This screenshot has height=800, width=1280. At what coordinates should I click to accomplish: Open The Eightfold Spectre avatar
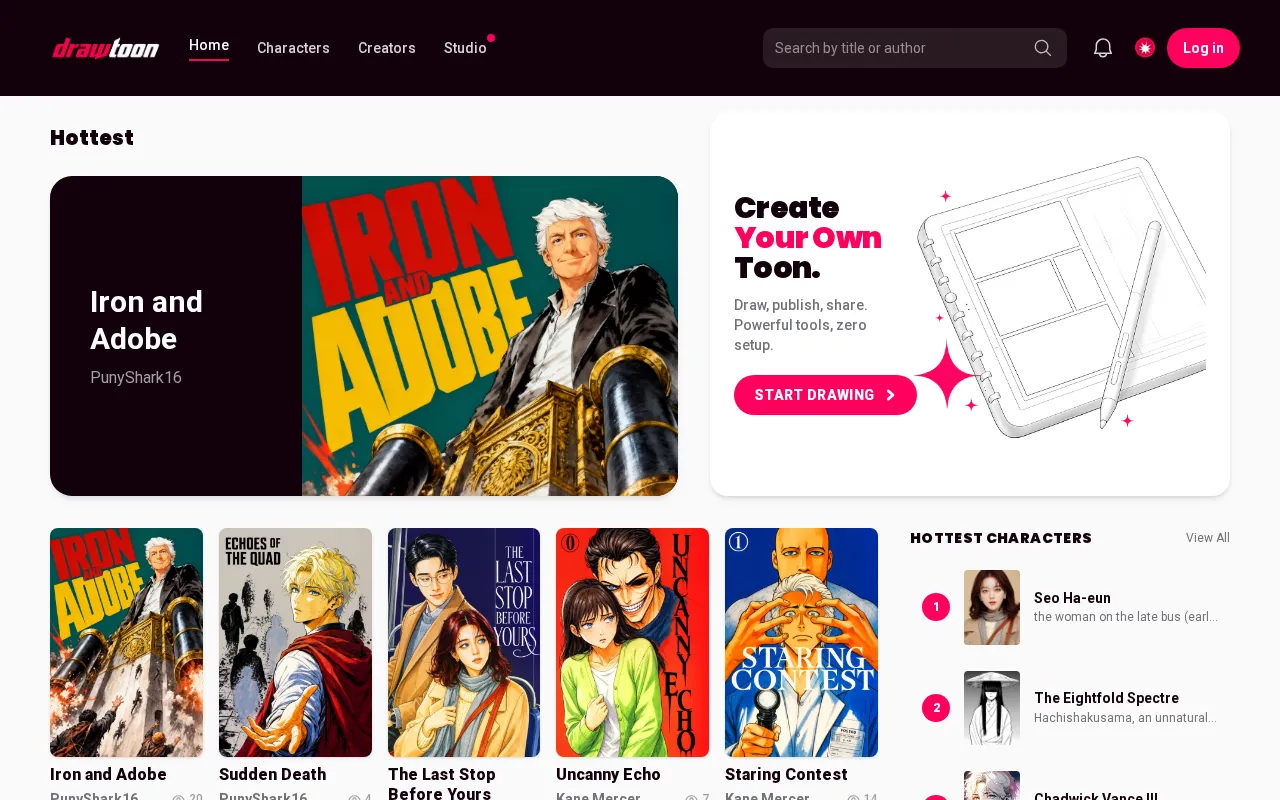coord(992,708)
